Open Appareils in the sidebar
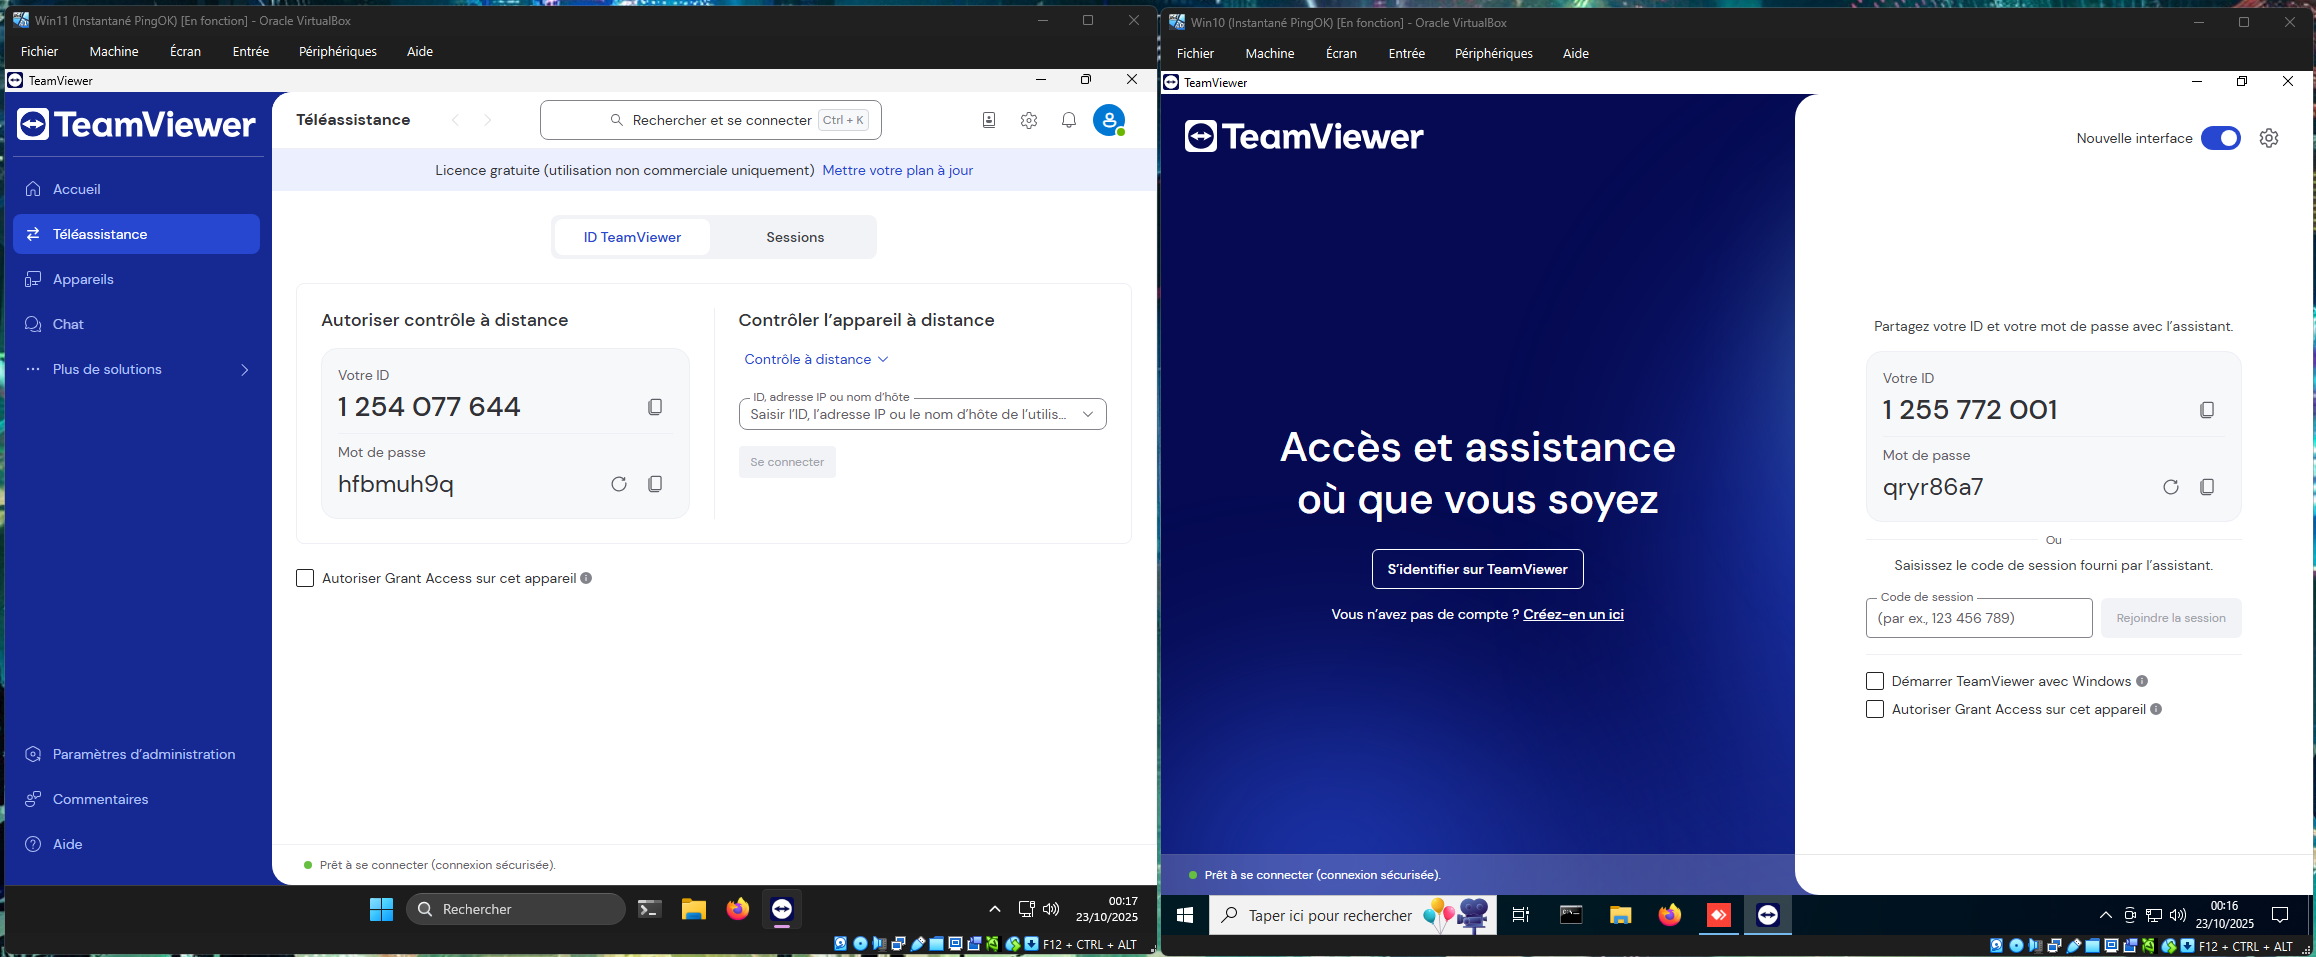 [83, 279]
